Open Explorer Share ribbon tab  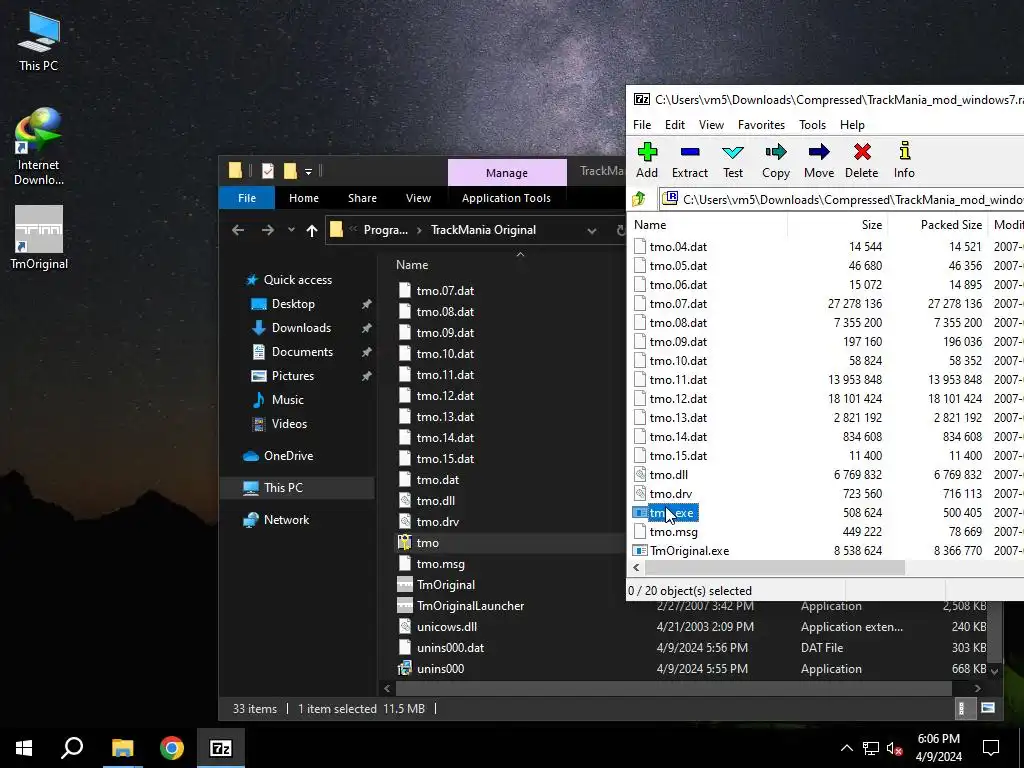362,198
